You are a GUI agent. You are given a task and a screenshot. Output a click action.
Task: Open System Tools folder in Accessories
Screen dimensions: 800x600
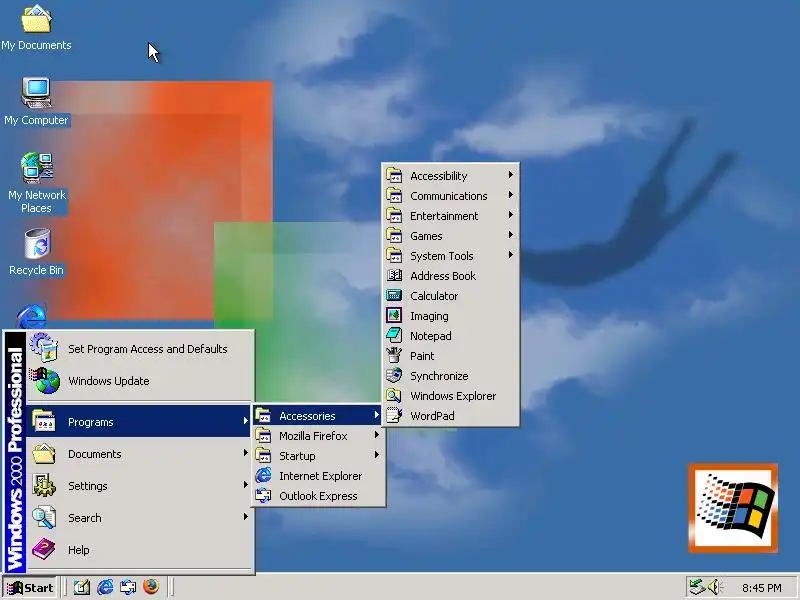tap(451, 256)
